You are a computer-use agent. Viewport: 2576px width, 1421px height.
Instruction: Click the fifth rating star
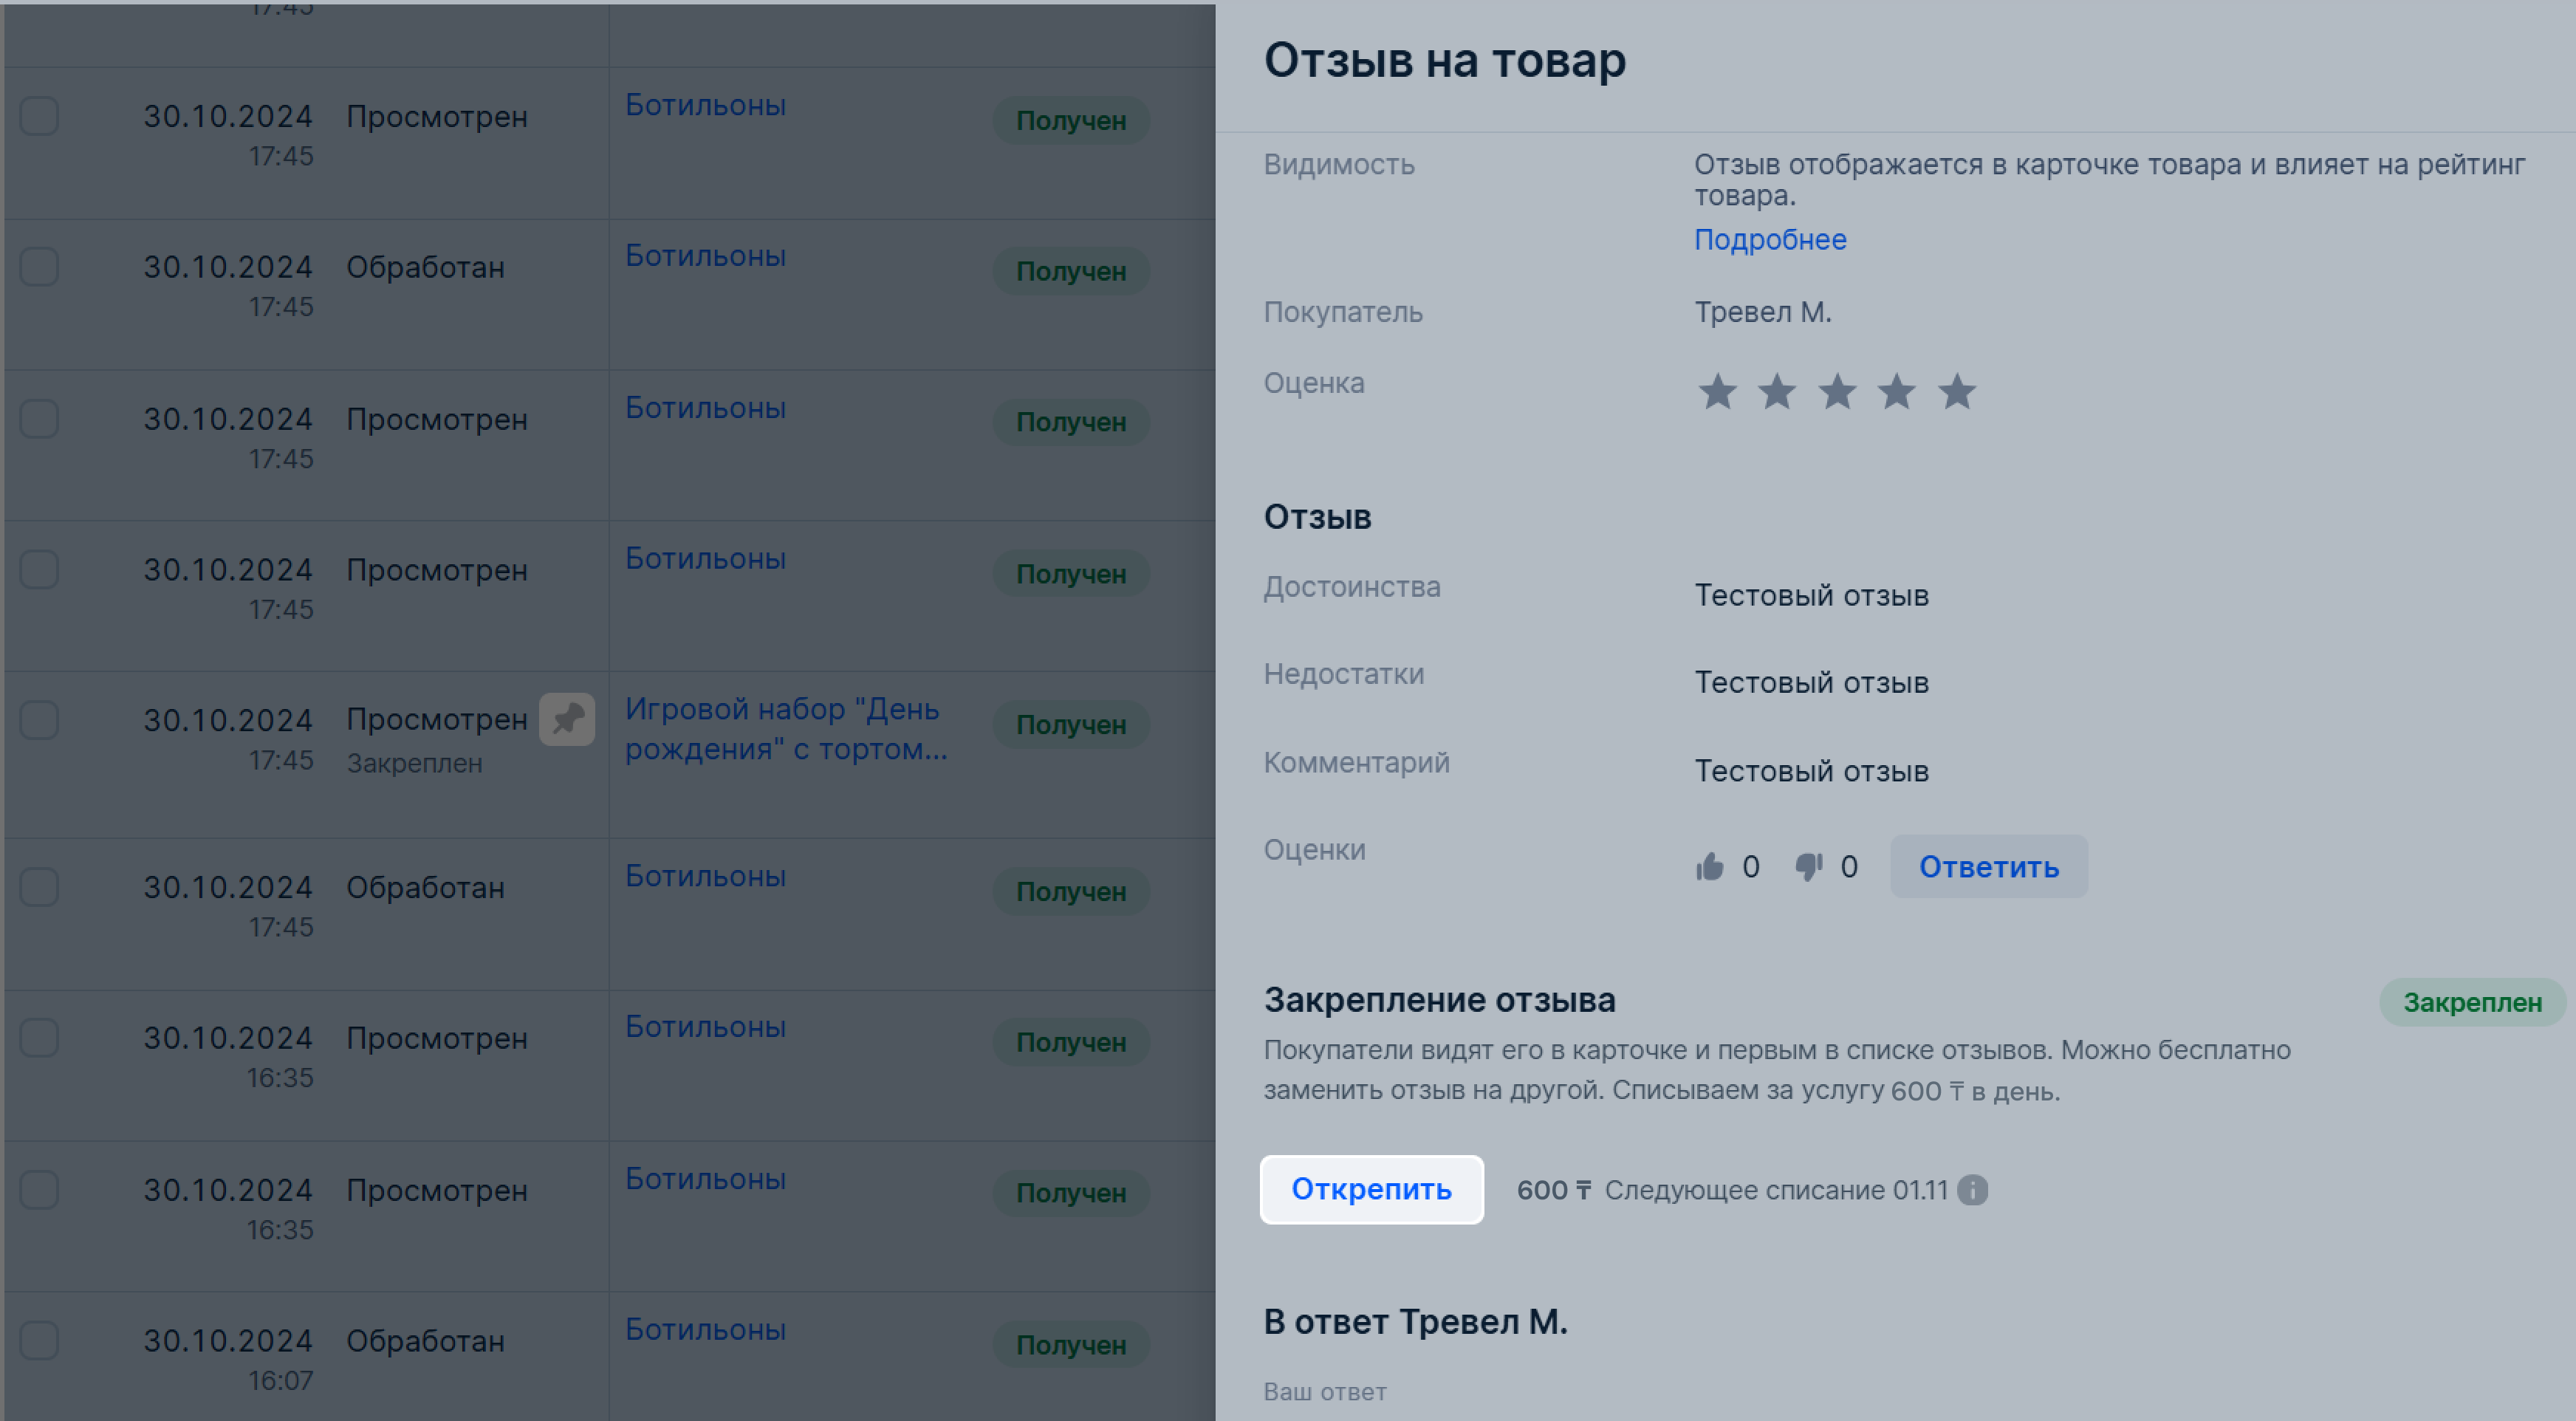pyautogui.click(x=1956, y=391)
